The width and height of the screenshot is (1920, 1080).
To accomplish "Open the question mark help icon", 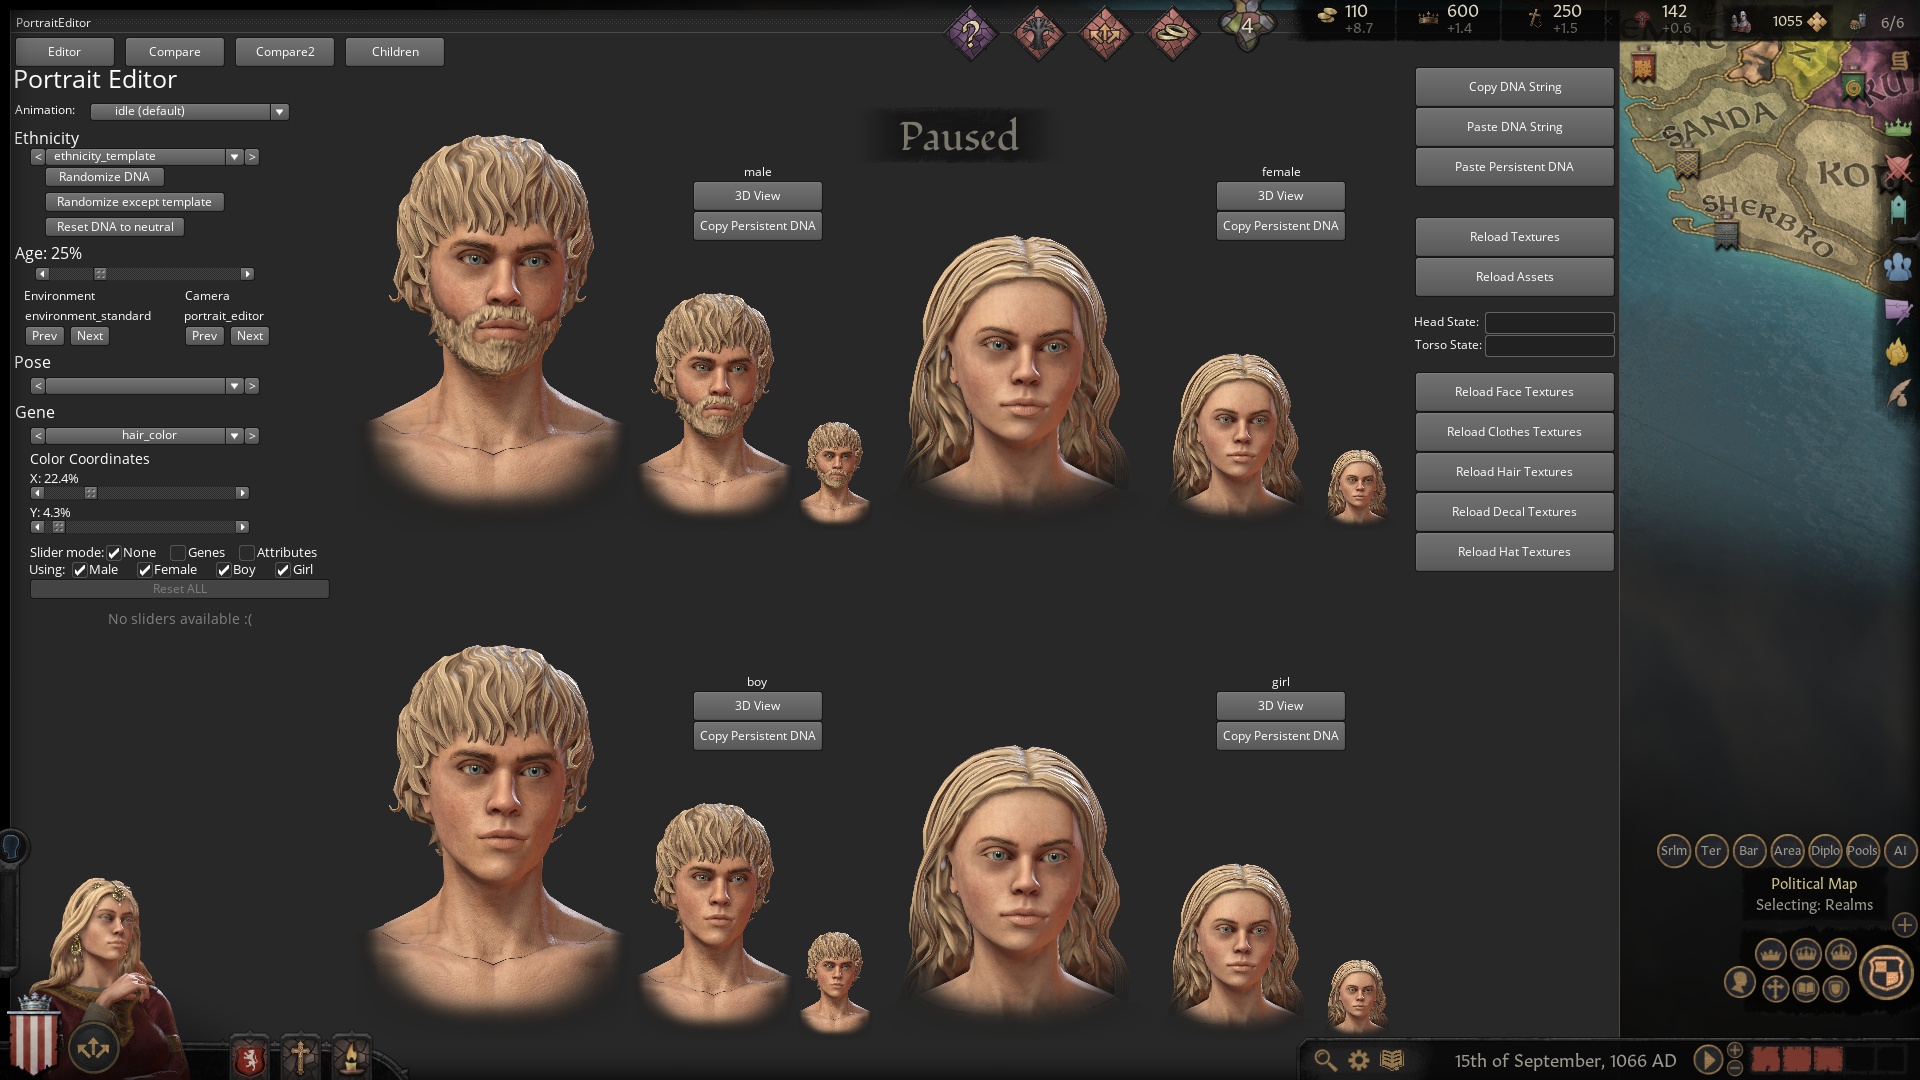I will (x=970, y=34).
